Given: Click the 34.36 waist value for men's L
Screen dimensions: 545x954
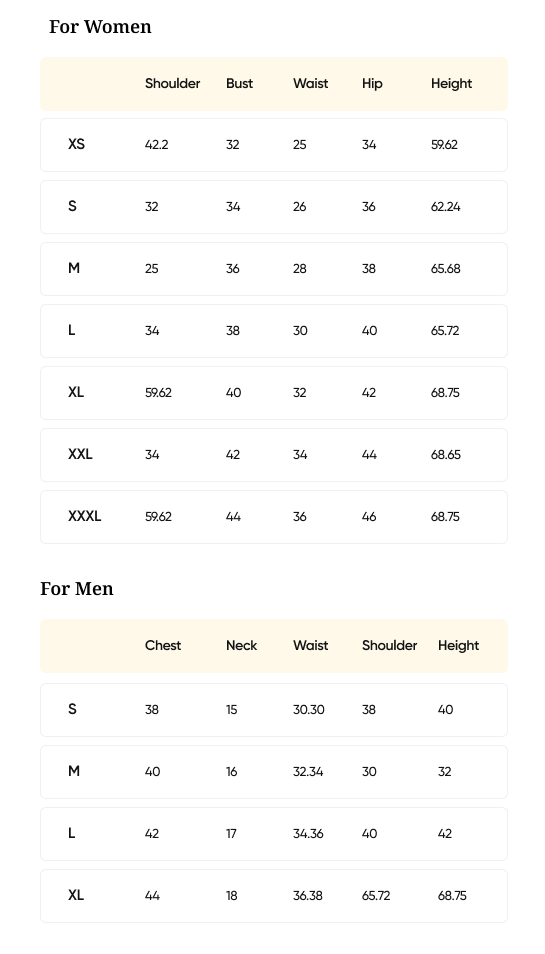Looking at the screenshot, I should pos(308,834).
